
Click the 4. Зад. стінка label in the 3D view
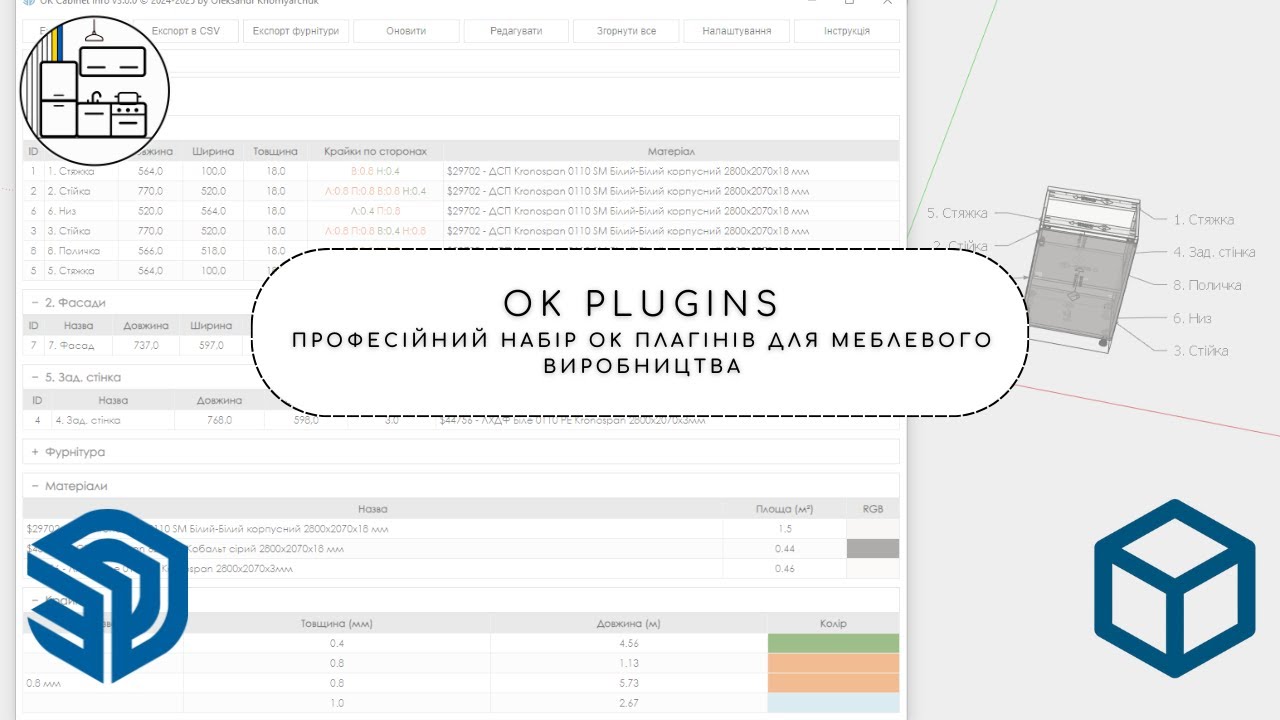click(1214, 252)
